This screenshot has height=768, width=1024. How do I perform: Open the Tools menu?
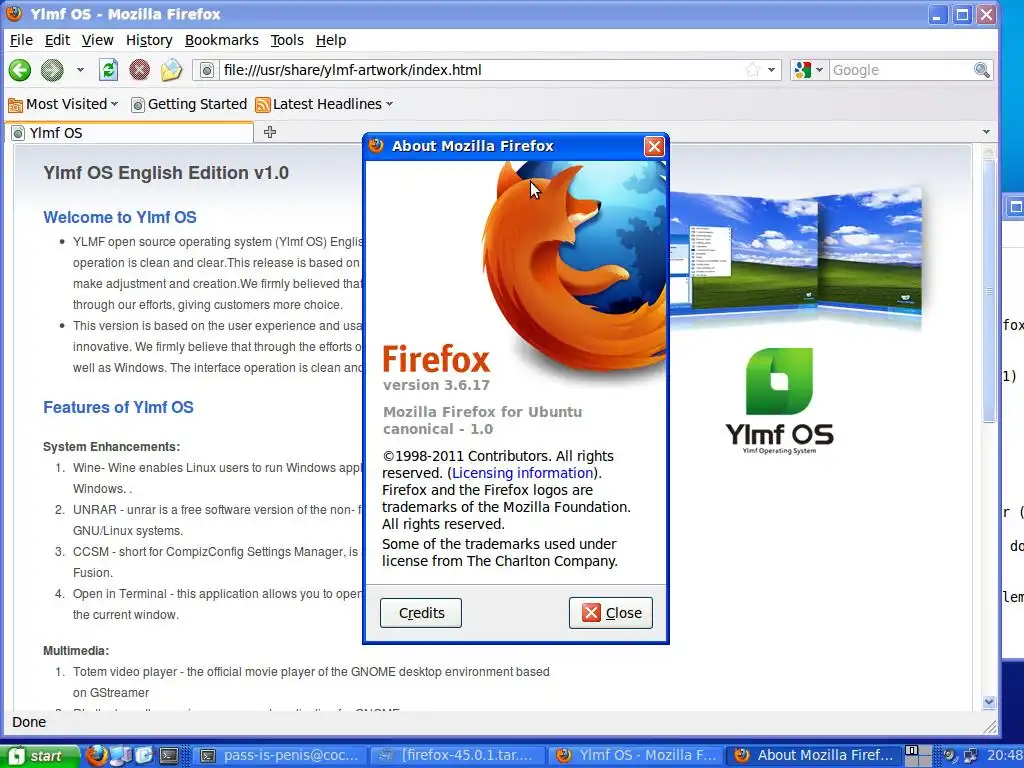tap(287, 40)
